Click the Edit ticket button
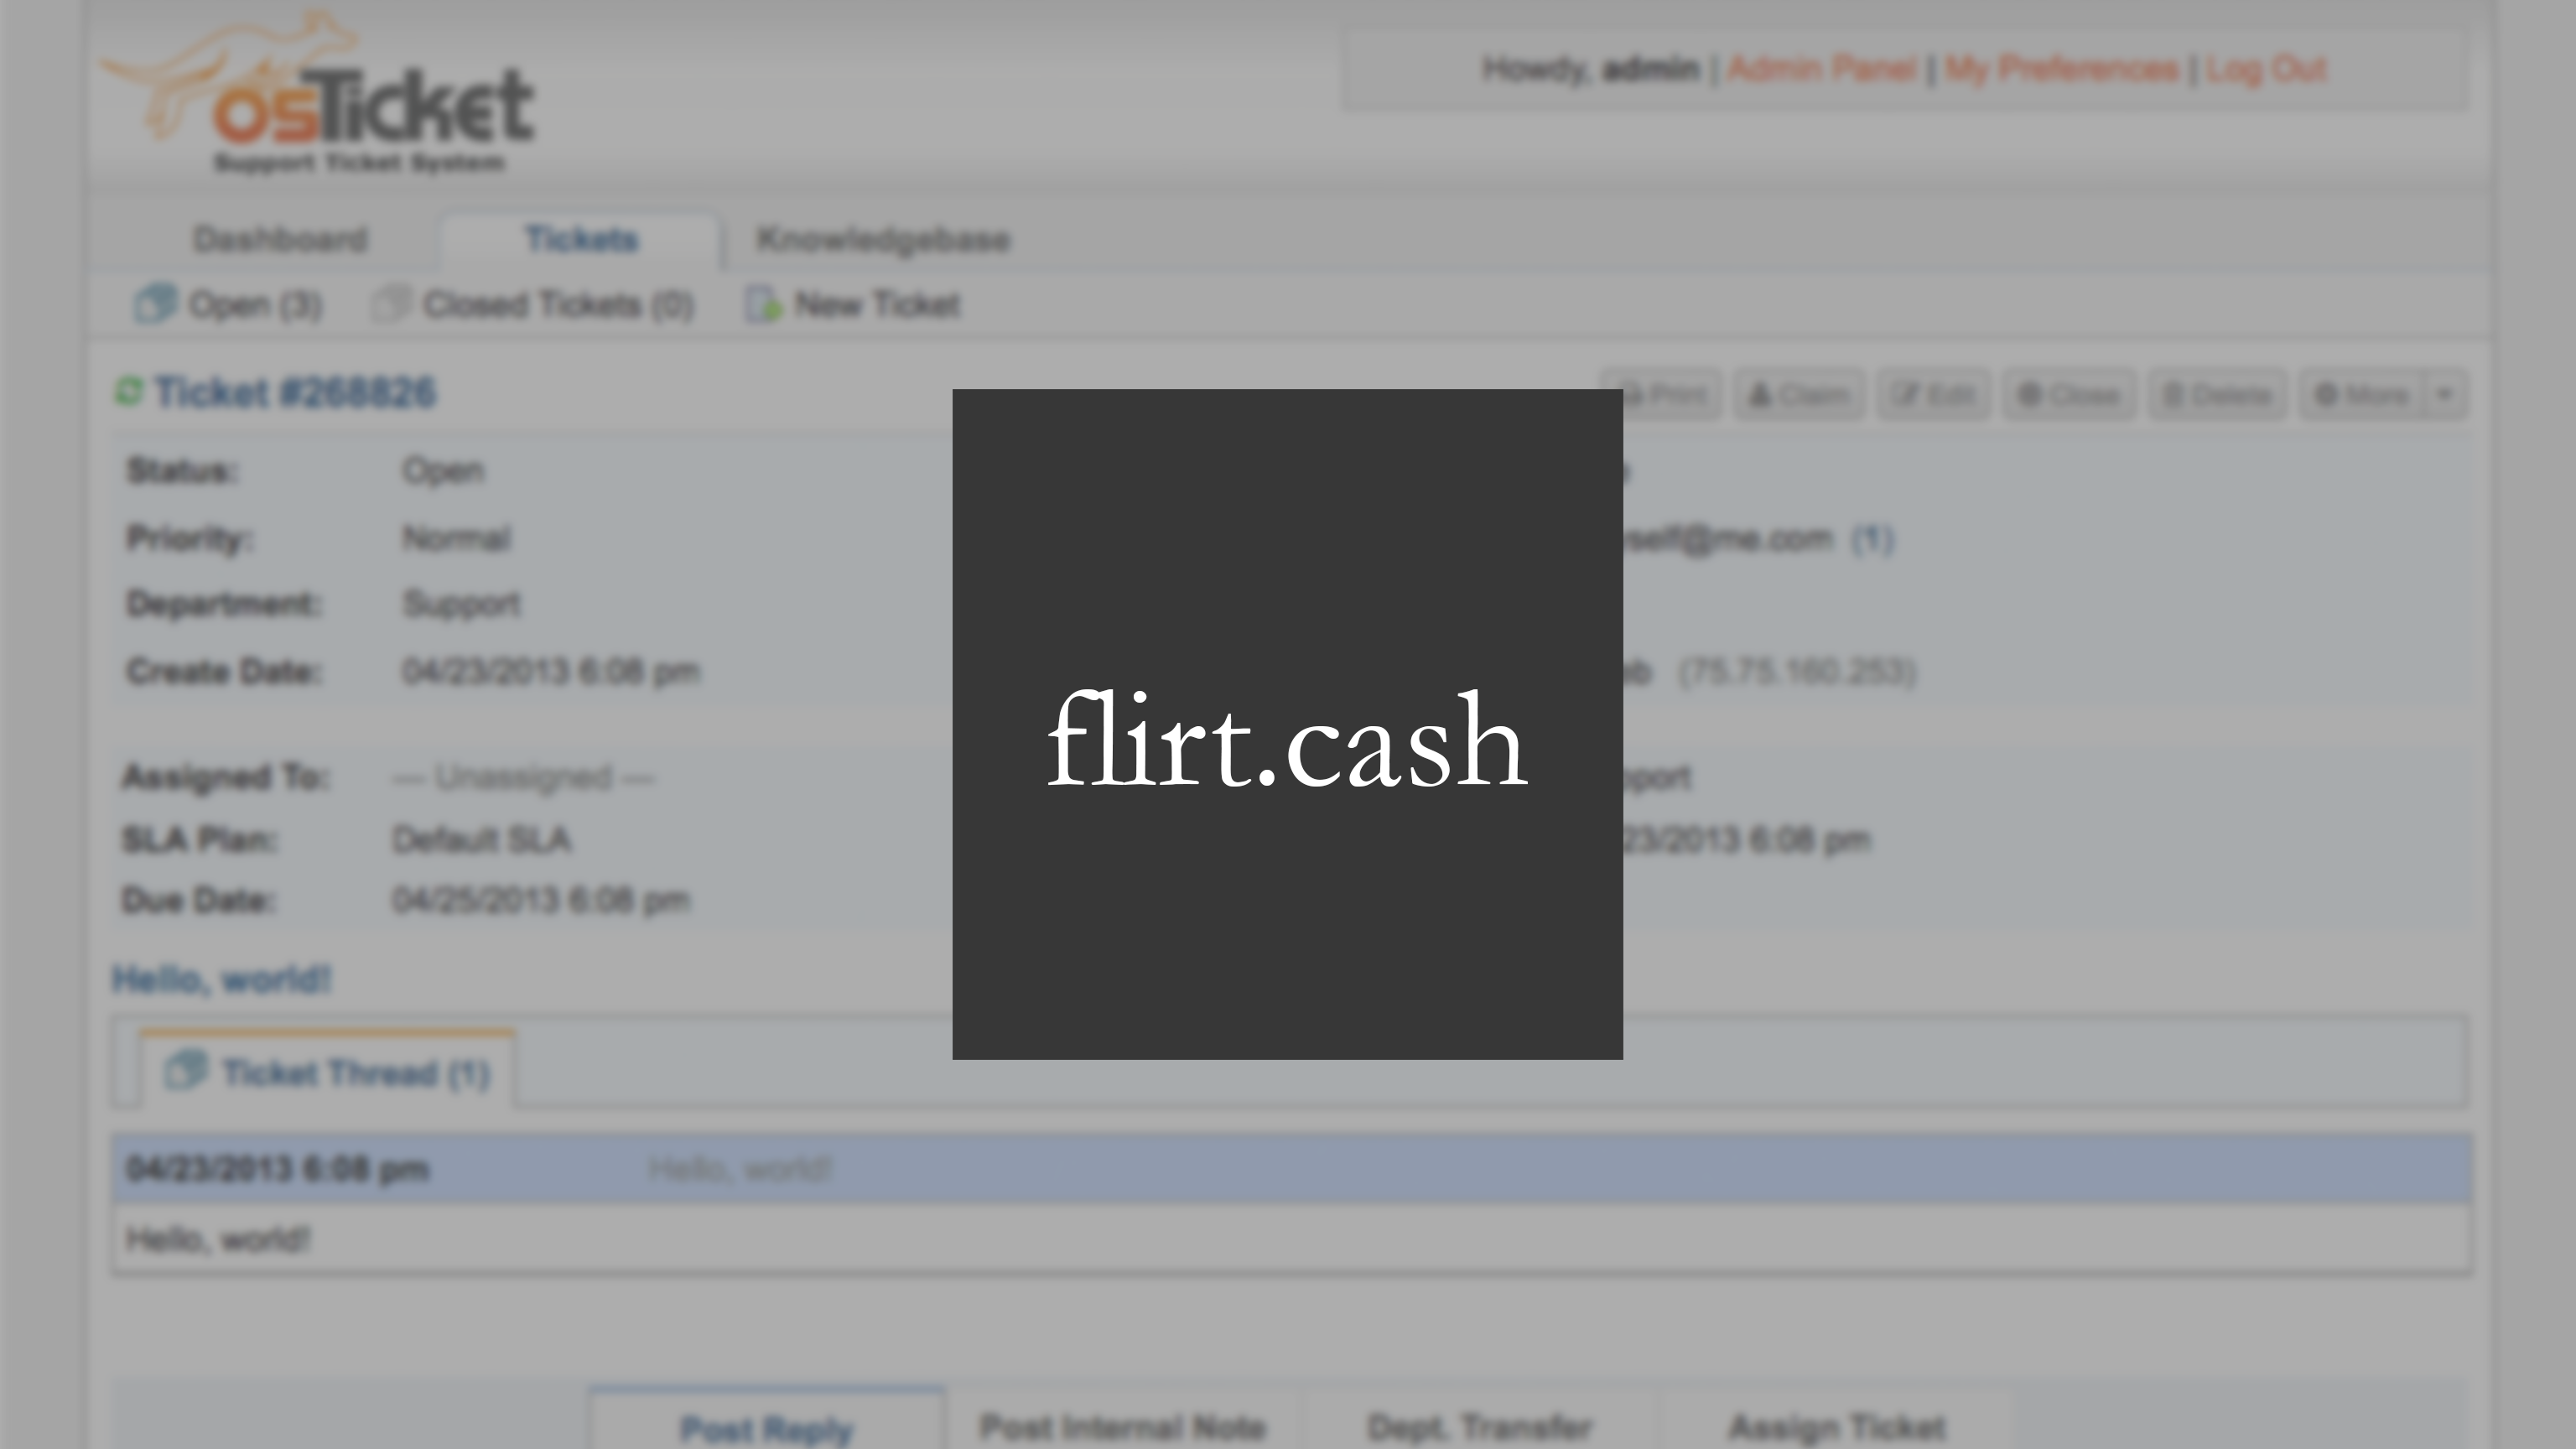This screenshot has height=1449, width=2576. point(1933,395)
